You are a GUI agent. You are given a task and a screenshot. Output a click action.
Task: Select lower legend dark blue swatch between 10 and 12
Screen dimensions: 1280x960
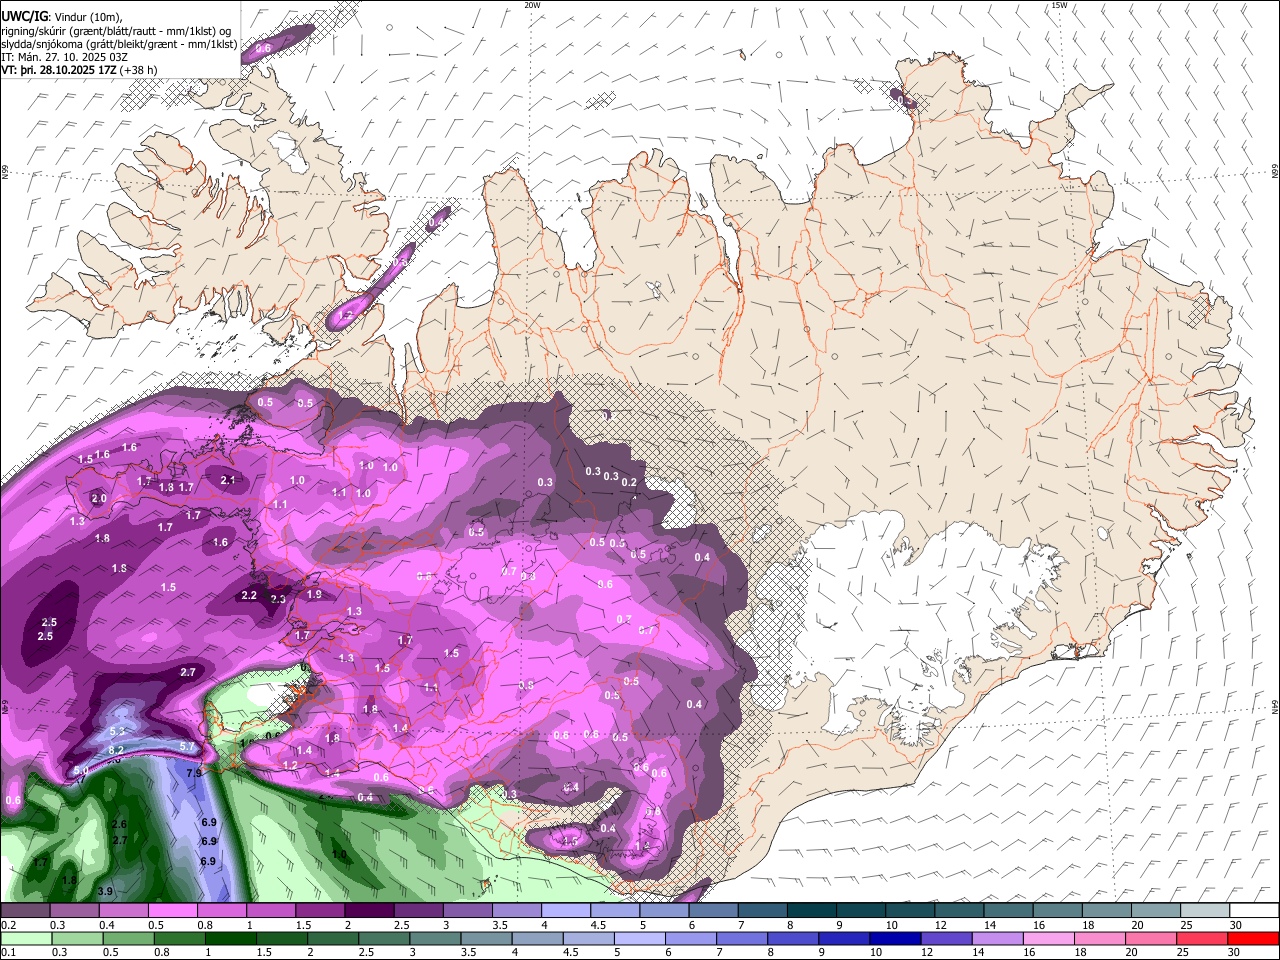895,938
